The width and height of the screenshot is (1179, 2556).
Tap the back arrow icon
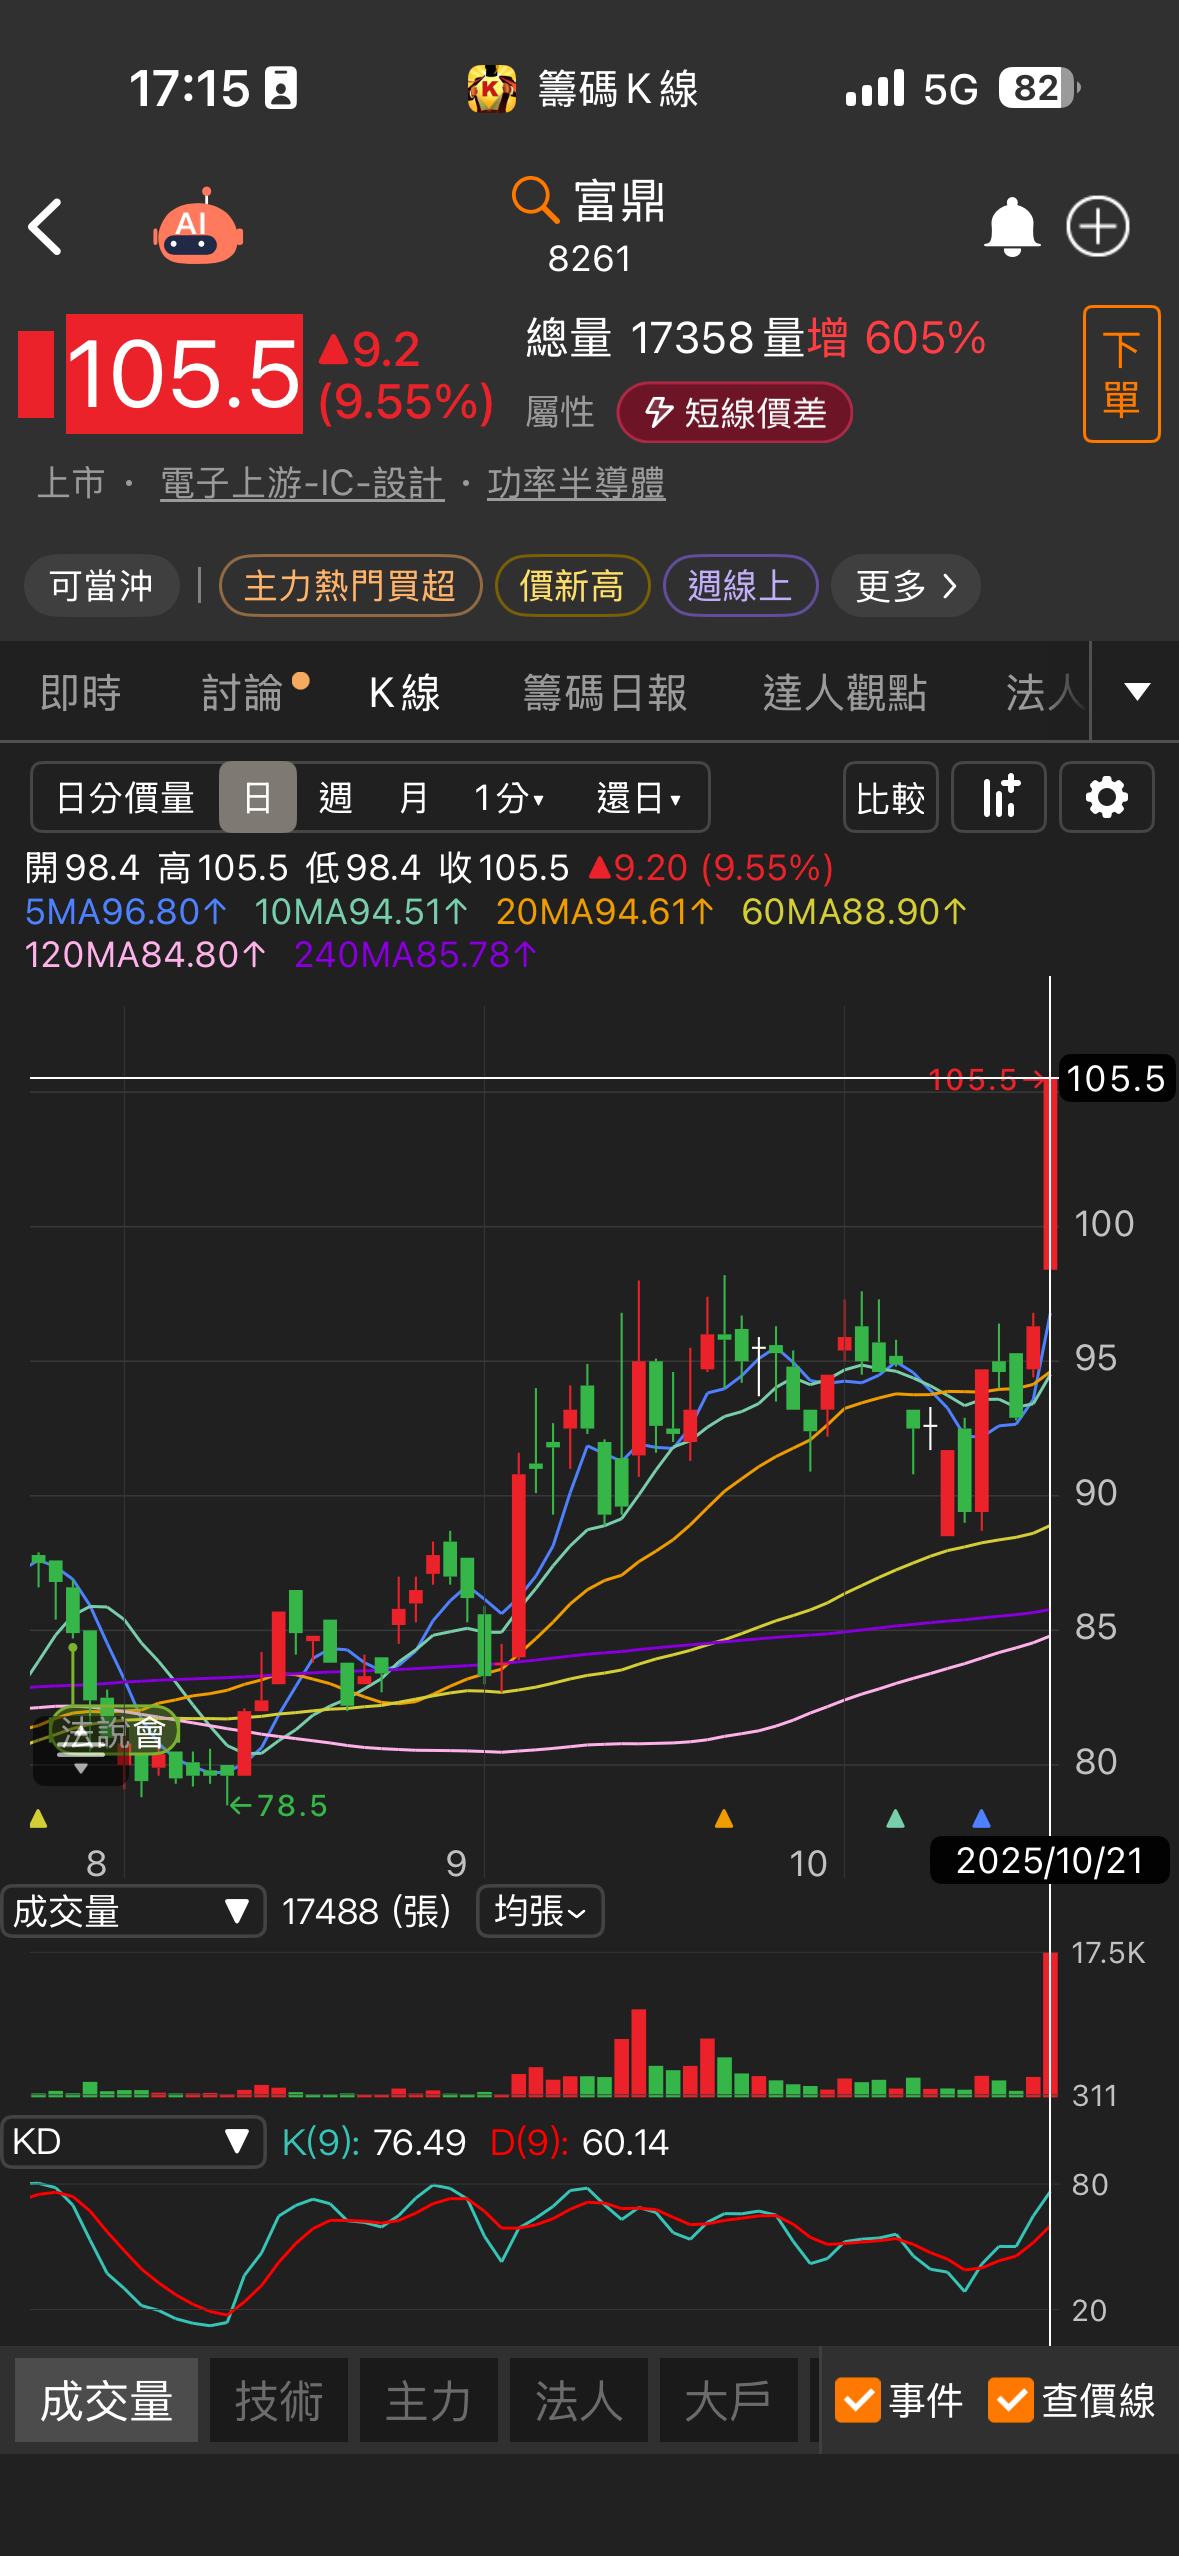click(x=46, y=227)
